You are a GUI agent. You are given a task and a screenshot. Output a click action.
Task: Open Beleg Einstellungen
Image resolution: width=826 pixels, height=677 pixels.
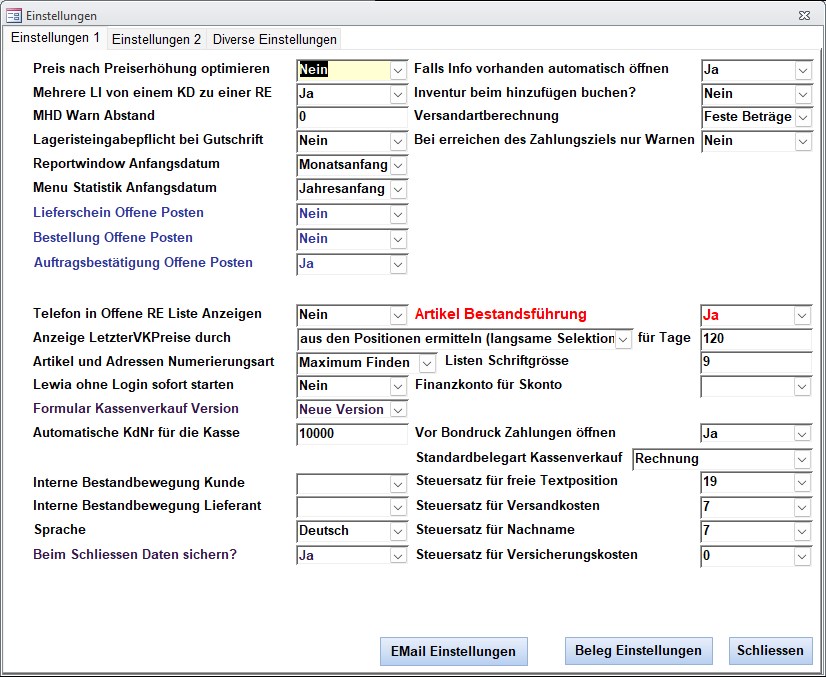tap(638, 651)
